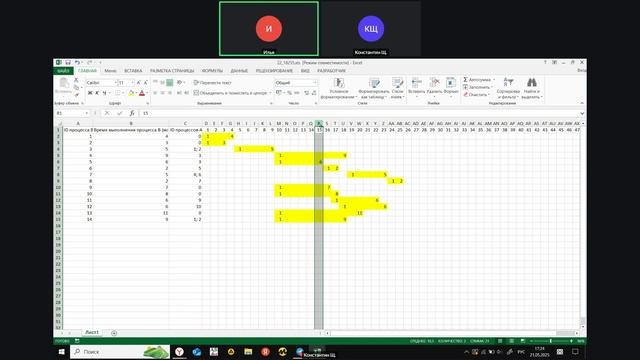The height and width of the screenshot is (360, 640).
Task: Enable Wrap Text (Перенести текст)
Action: pyautogui.click(x=212, y=82)
